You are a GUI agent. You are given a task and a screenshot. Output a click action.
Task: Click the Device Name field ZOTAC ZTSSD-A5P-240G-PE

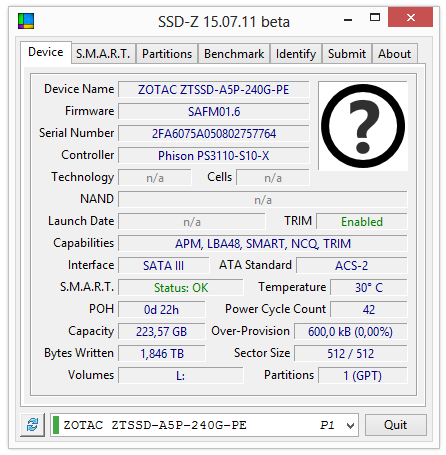(x=214, y=90)
